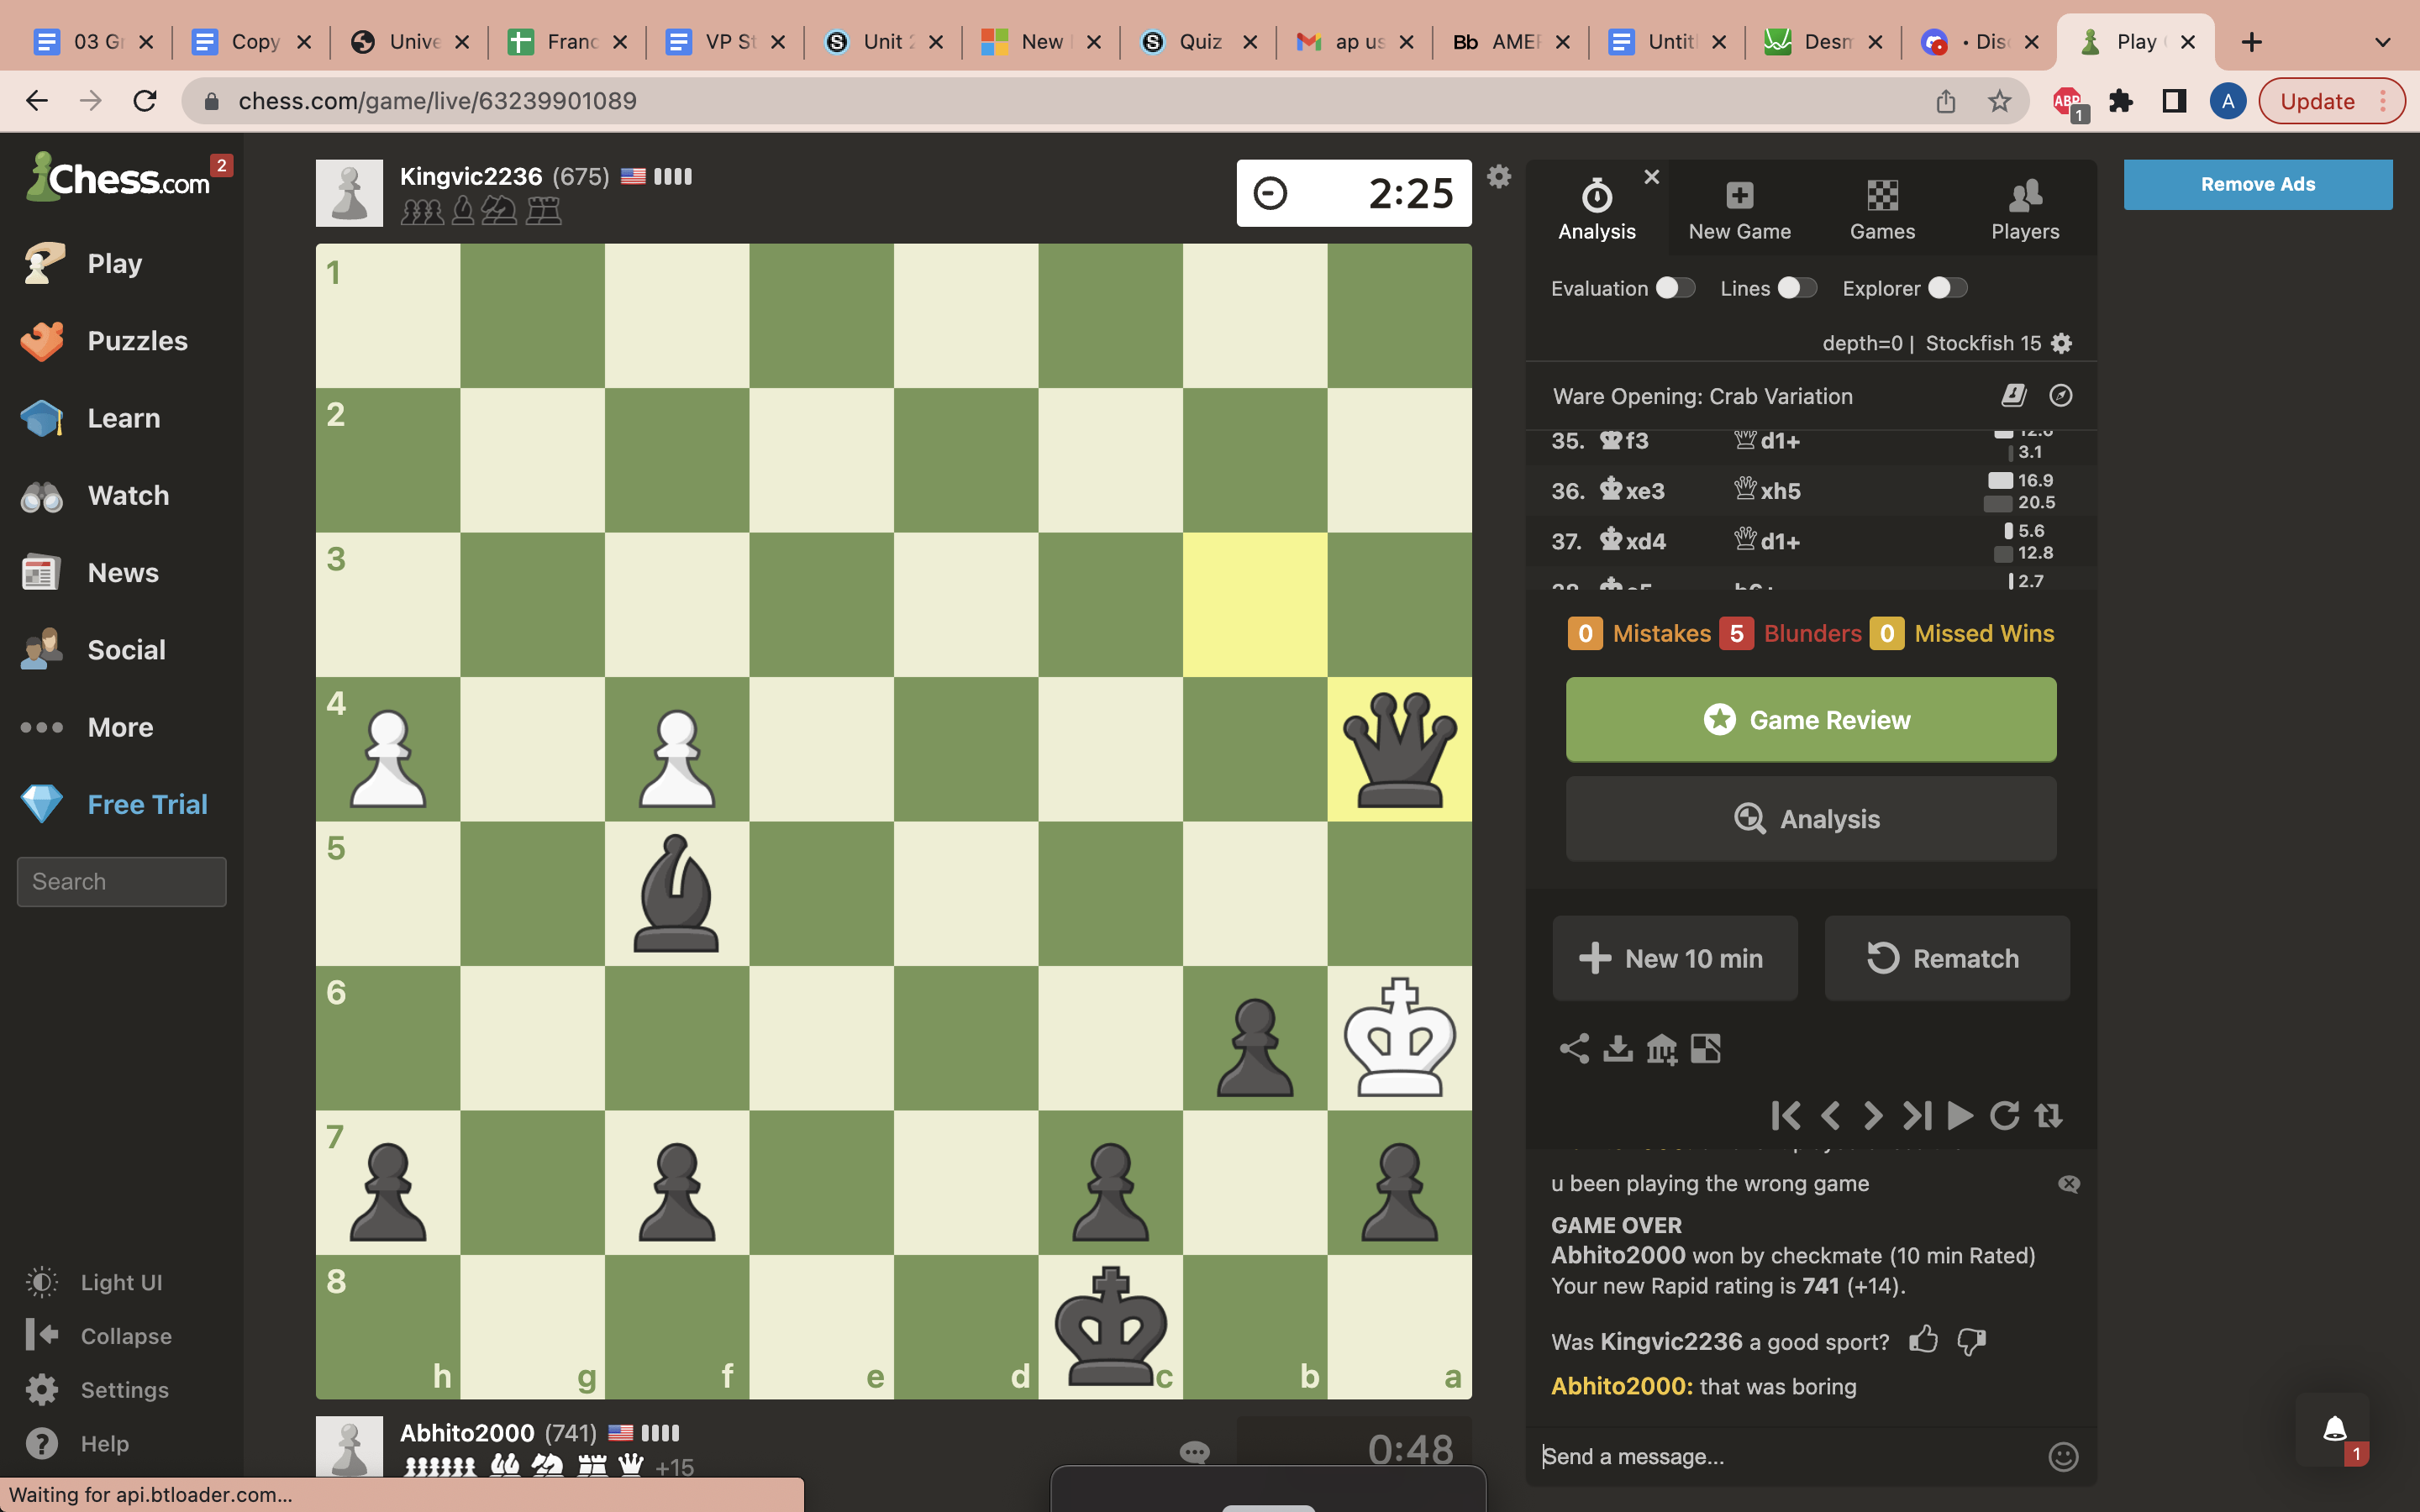
Task: Enable the Evaluation toggle
Action: pyautogui.click(x=1675, y=288)
